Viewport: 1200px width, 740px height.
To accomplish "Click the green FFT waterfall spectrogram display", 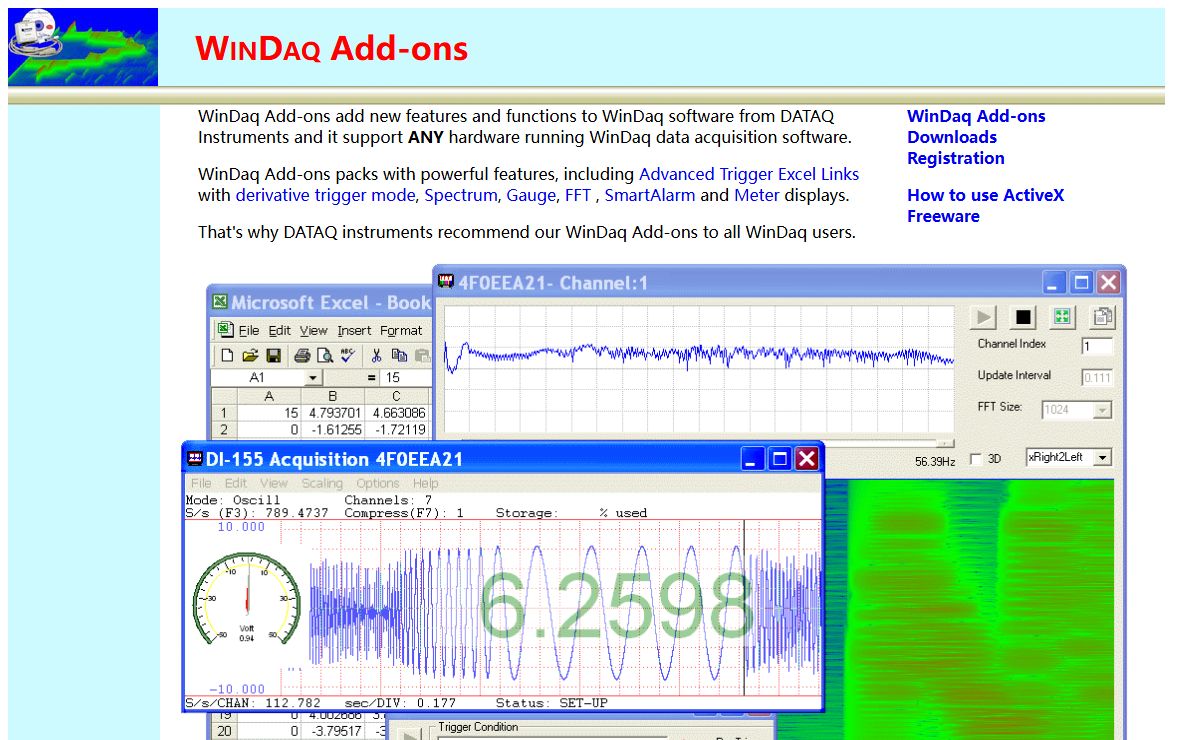I will 968,610.
